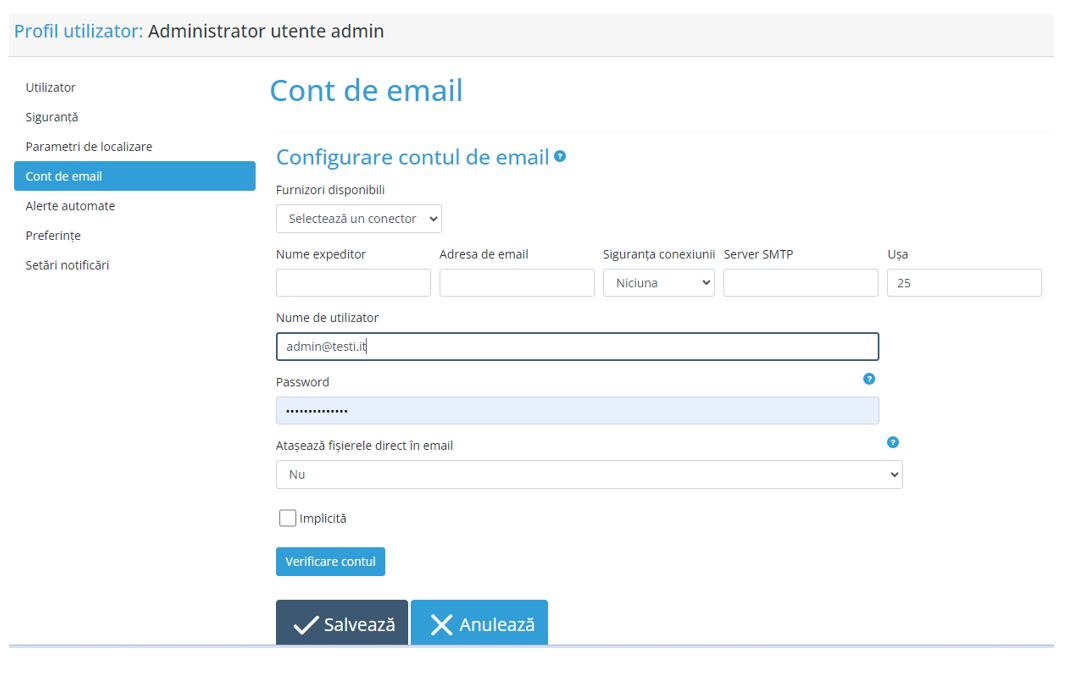Image resolution: width=1067 pixels, height=685 pixels.
Task: Click into the Adresa de email field
Action: [x=516, y=283]
